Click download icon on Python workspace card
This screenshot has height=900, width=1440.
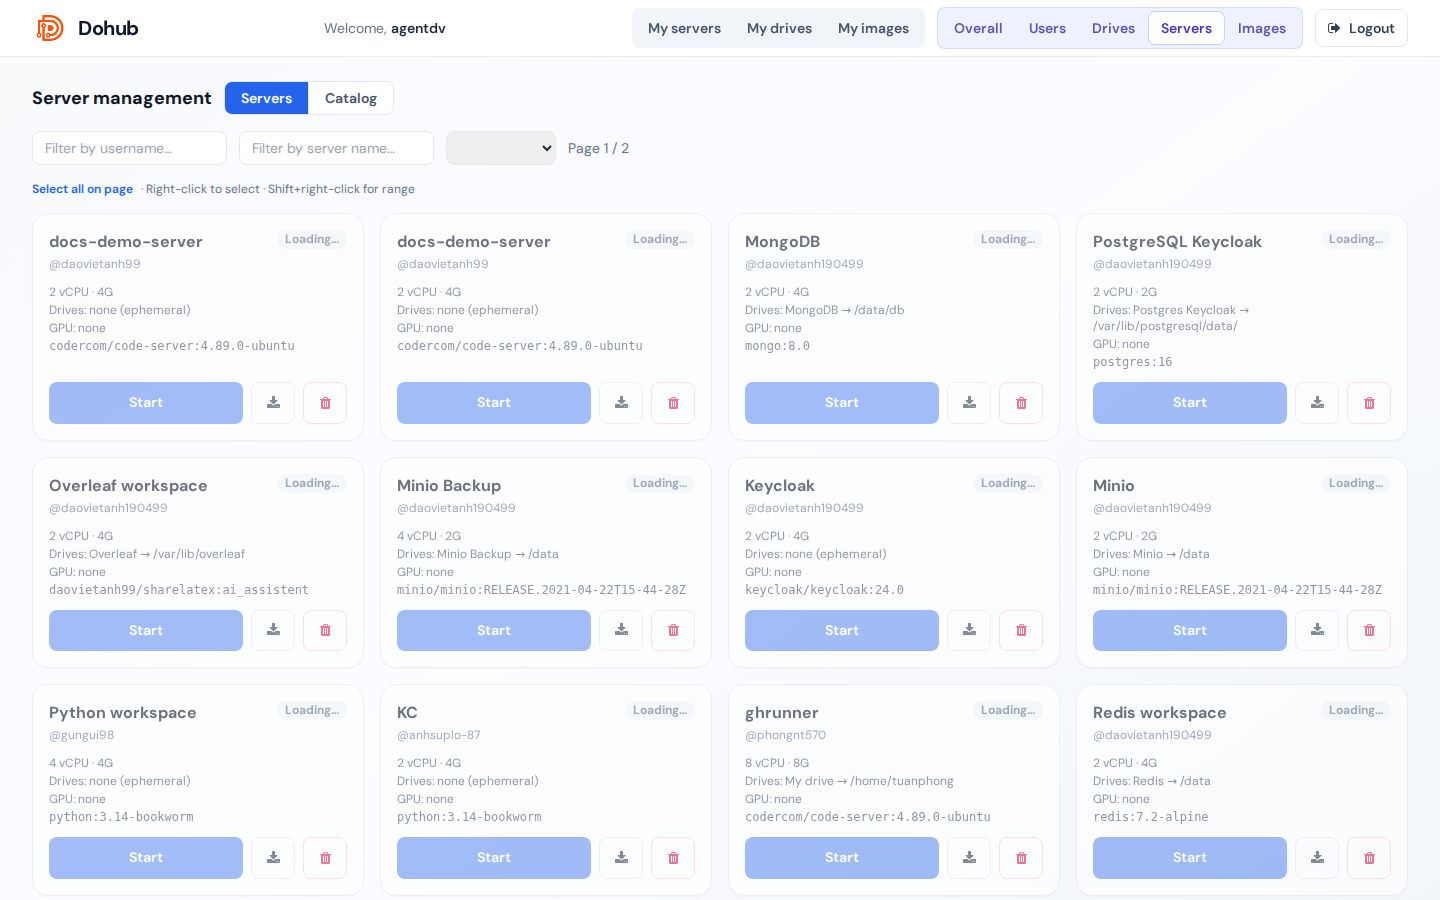click(x=273, y=858)
